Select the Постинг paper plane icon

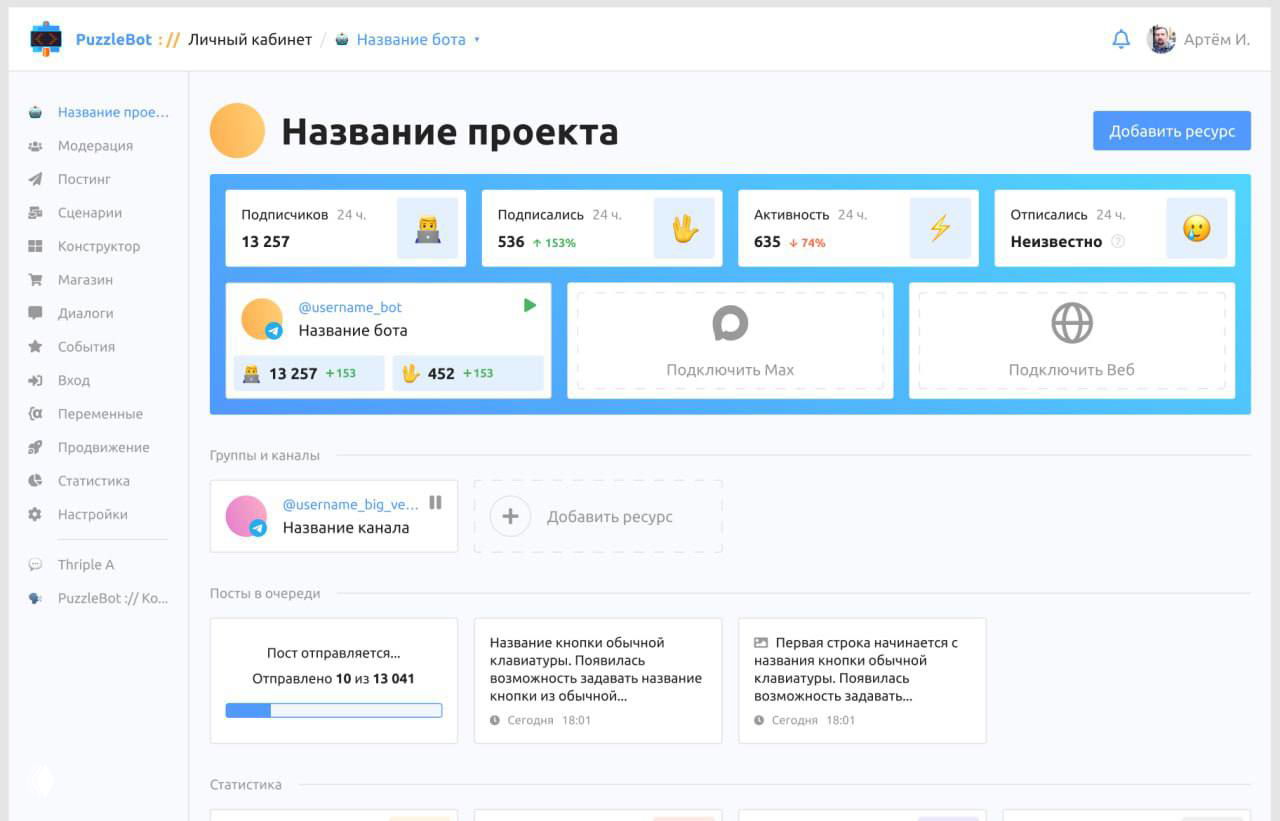pos(35,179)
